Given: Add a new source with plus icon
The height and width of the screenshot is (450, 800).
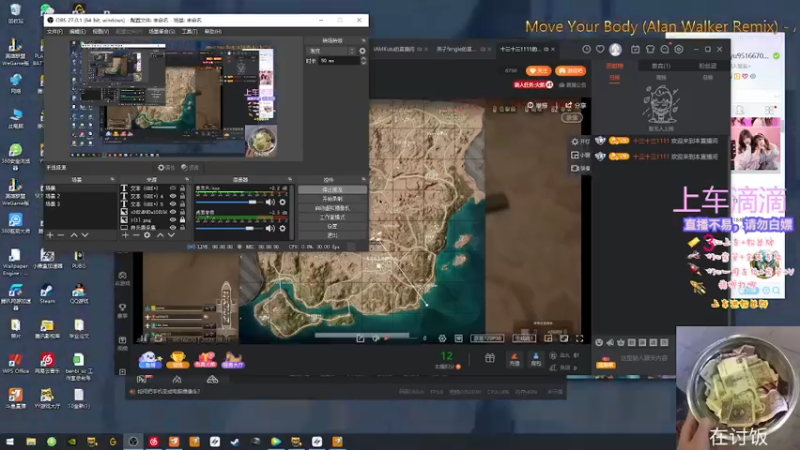Looking at the screenshot, I should point(125,235).
